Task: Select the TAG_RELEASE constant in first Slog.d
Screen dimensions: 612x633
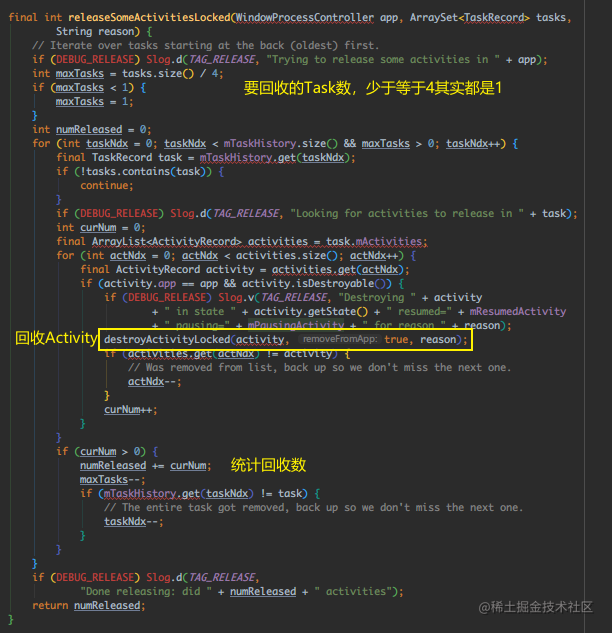Action: [x=222, y=60]
